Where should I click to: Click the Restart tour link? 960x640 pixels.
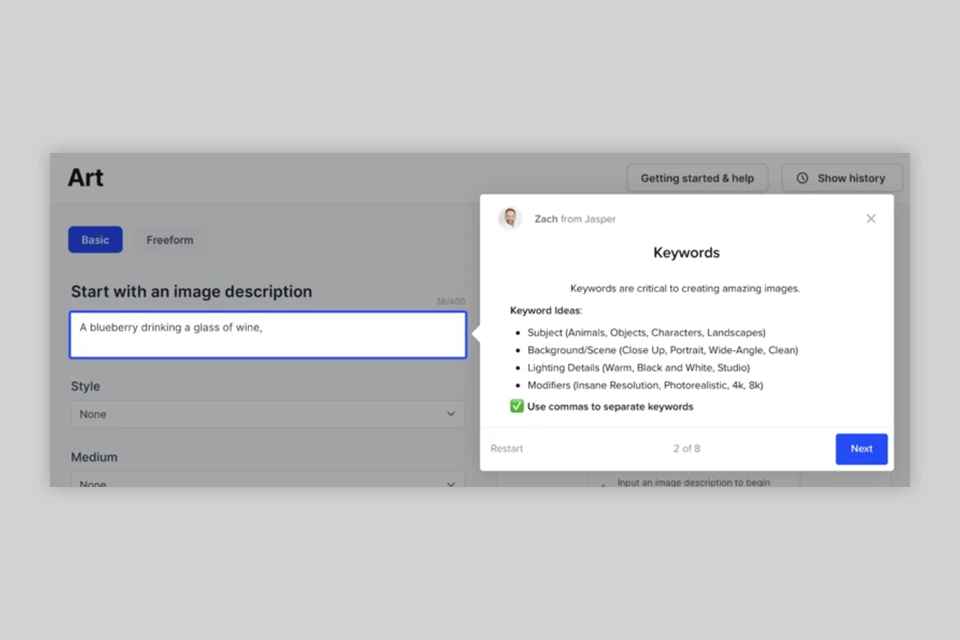coord(507,449)
